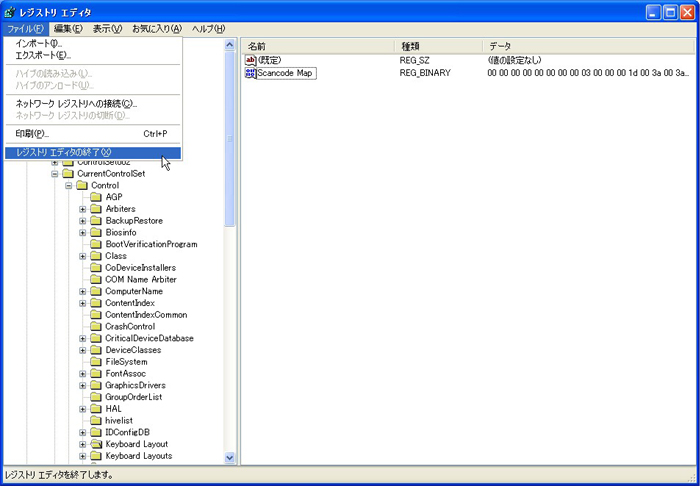Click the CrashControl folder icon
This screenshot has height=486, width=700.
click(96, 326)
